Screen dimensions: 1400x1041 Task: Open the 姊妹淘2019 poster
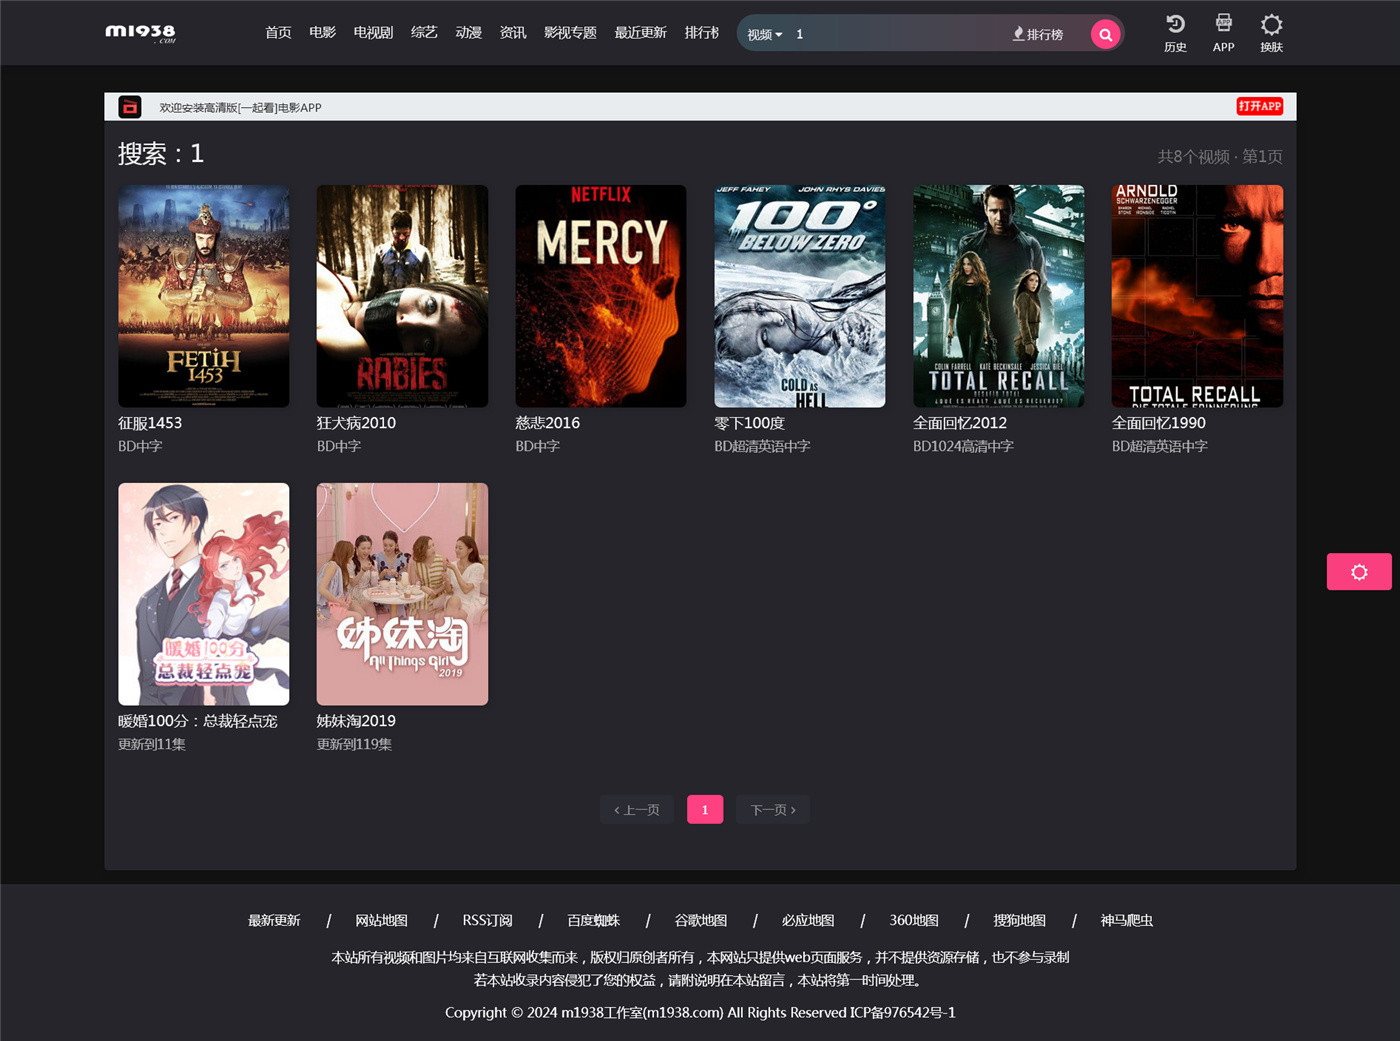(402, 594)
